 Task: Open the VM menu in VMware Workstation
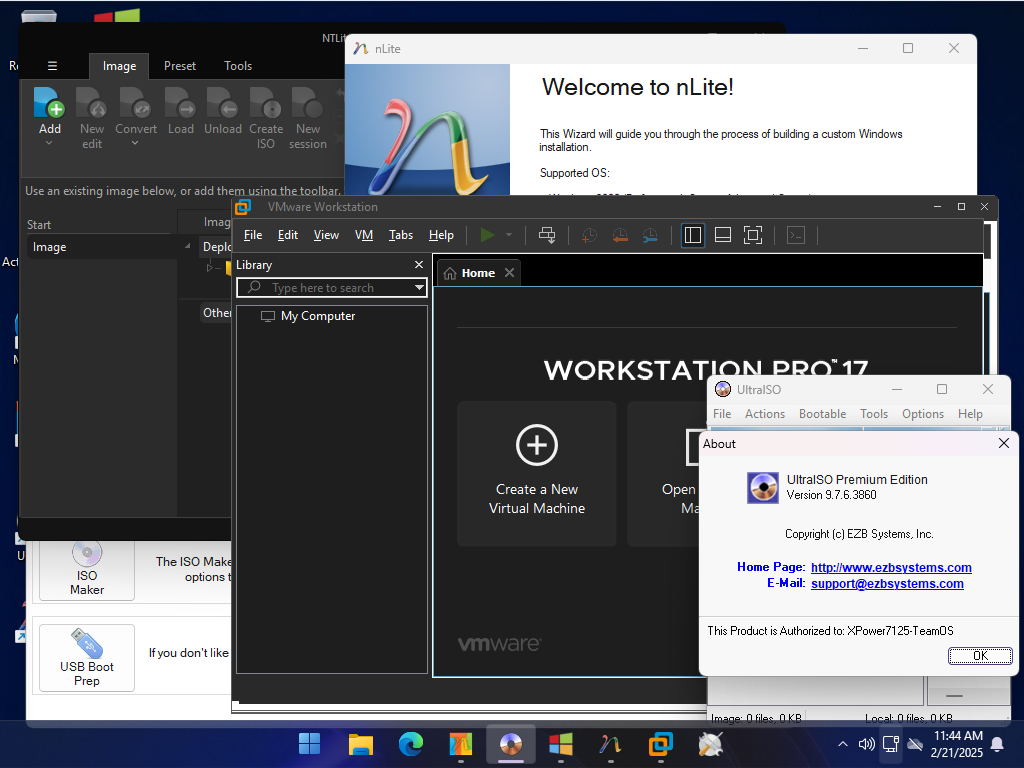(364, 235)
